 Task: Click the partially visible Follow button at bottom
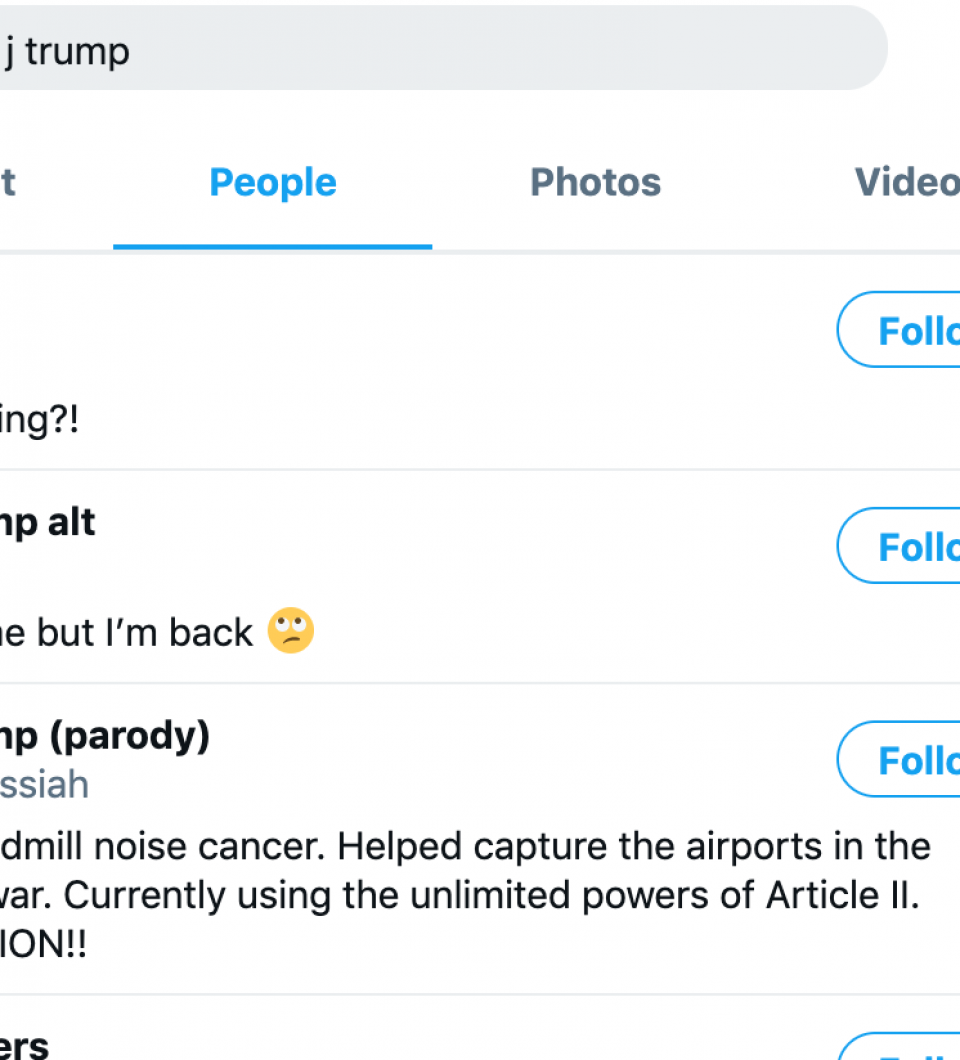pos(899,1046)
